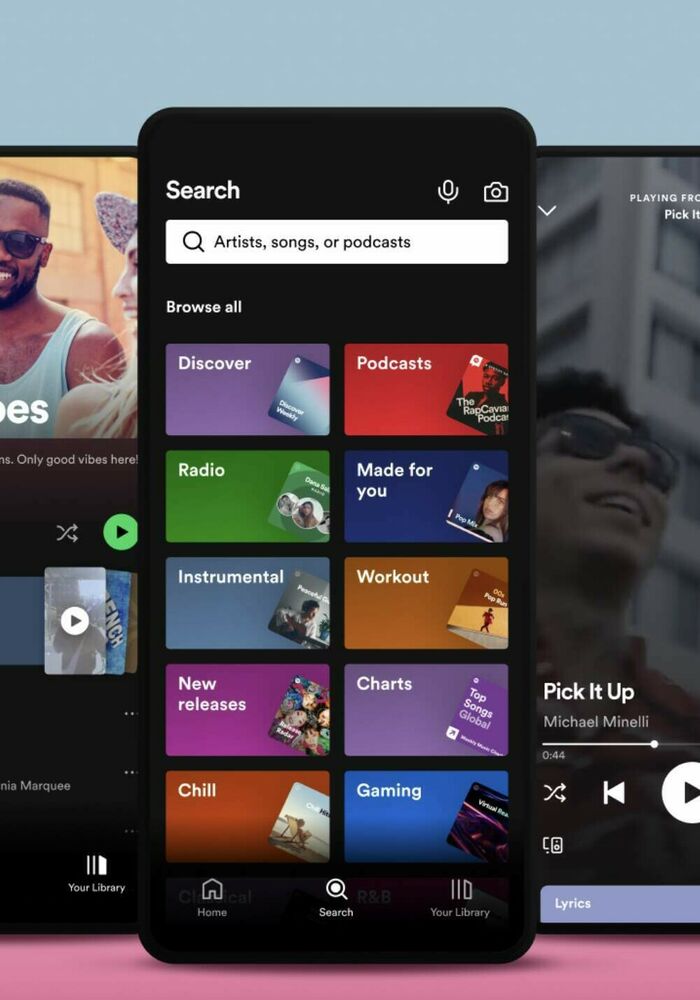The width and height of the screenshot is (700, 1000).
Task: Open the camera scan icon
Action: point(495,192)
